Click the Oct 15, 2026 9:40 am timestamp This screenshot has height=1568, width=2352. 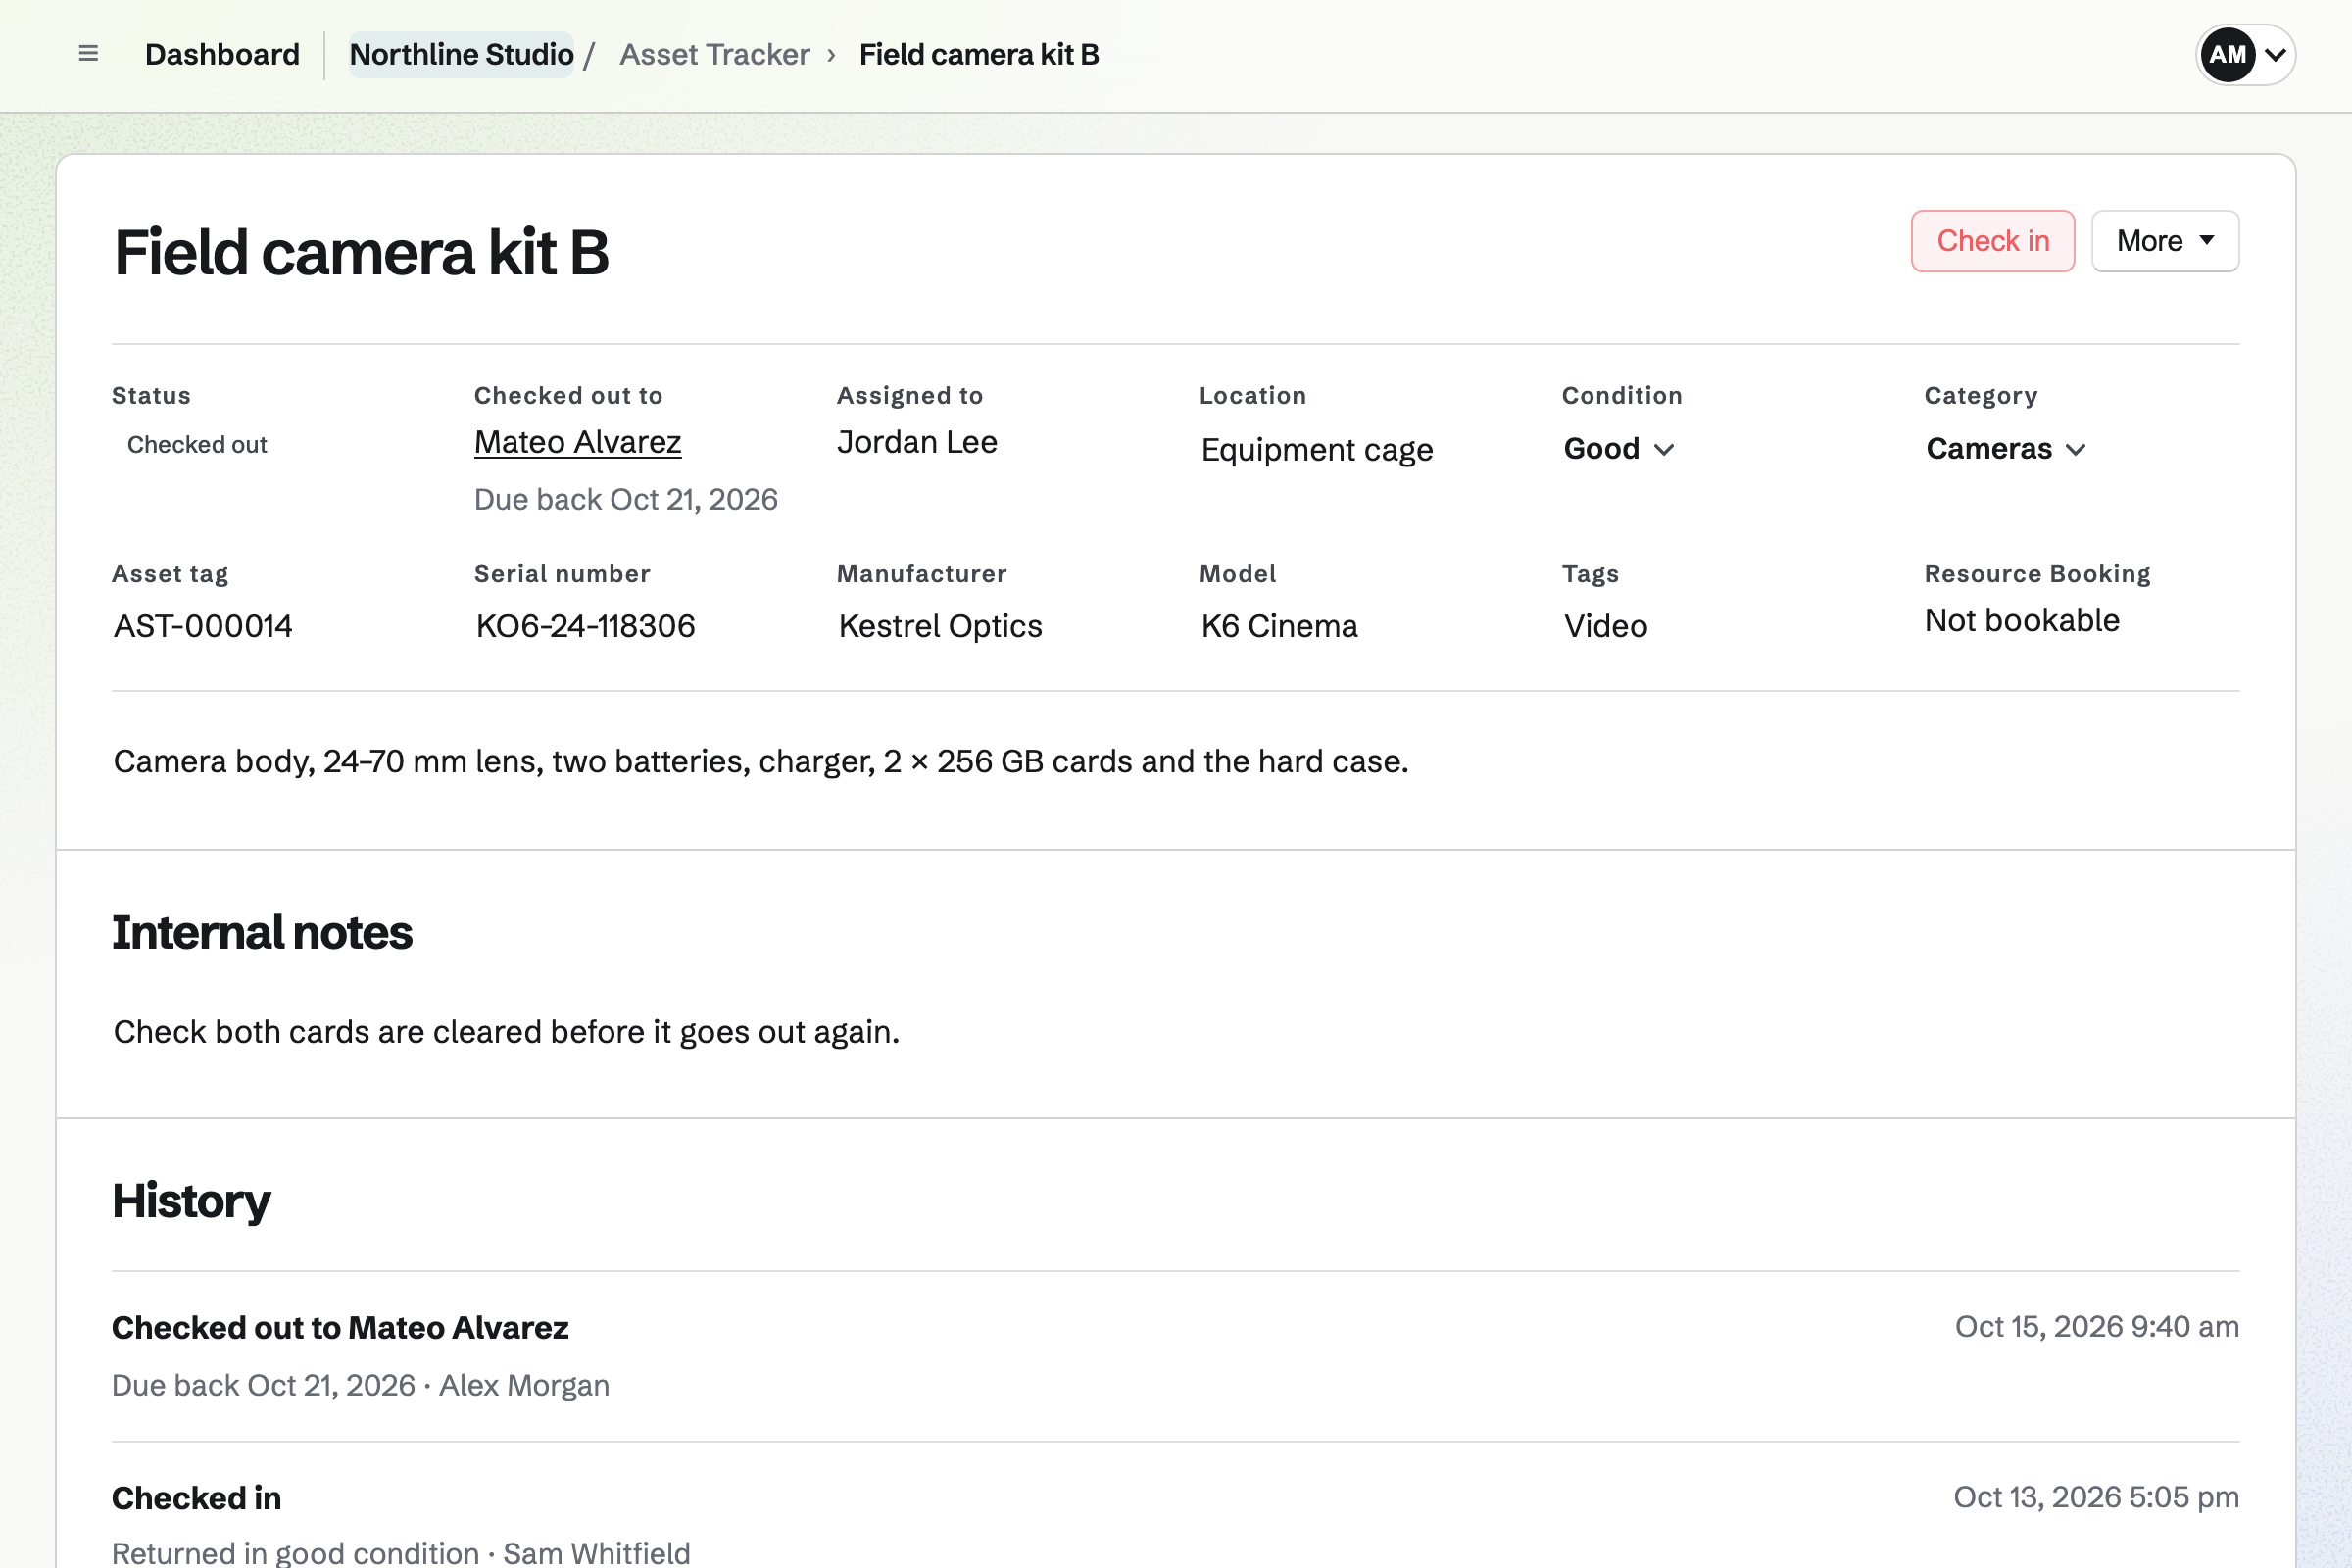pyautogui.click(x=2097, y=1327)
